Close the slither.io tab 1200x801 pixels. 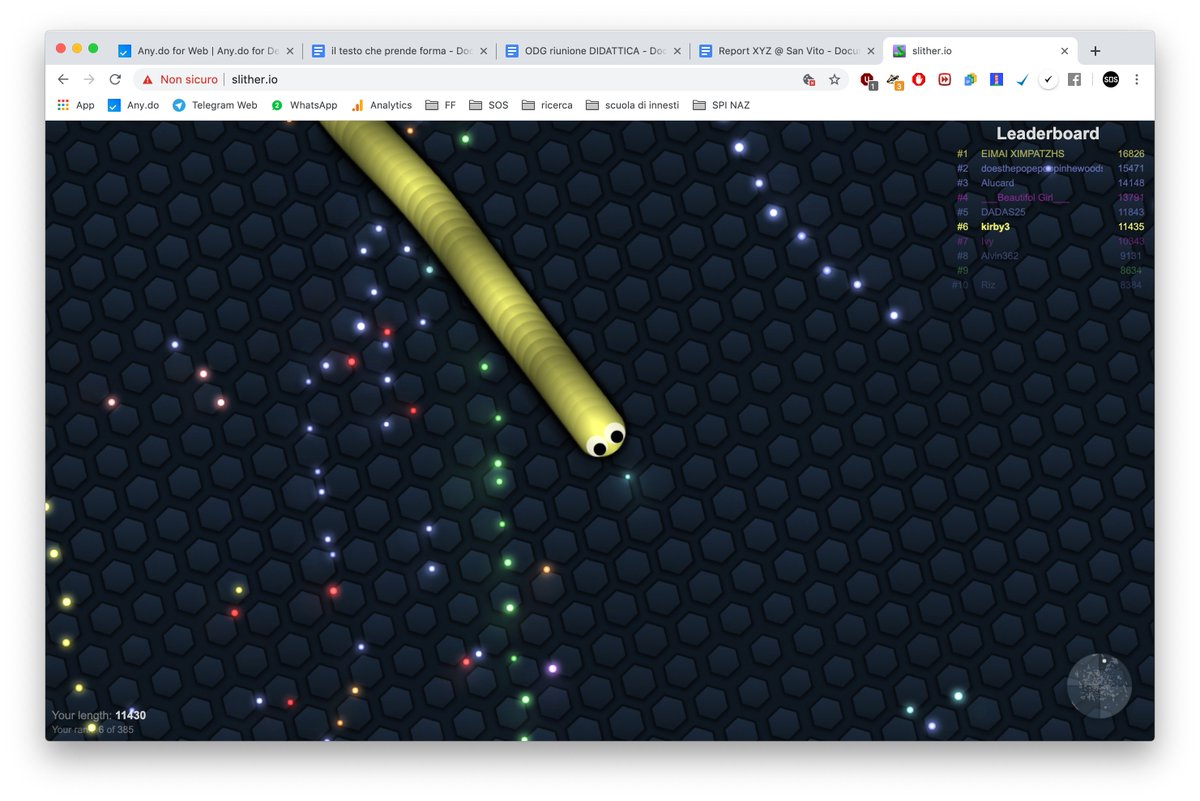1064,51
